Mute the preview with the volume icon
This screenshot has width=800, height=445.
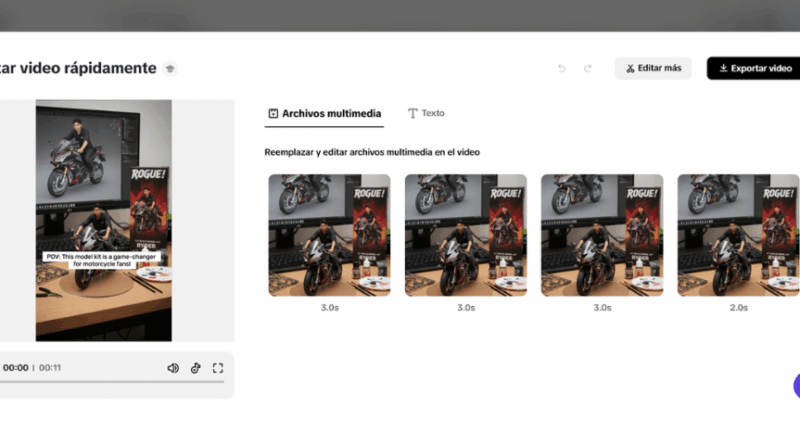point(173,368)
